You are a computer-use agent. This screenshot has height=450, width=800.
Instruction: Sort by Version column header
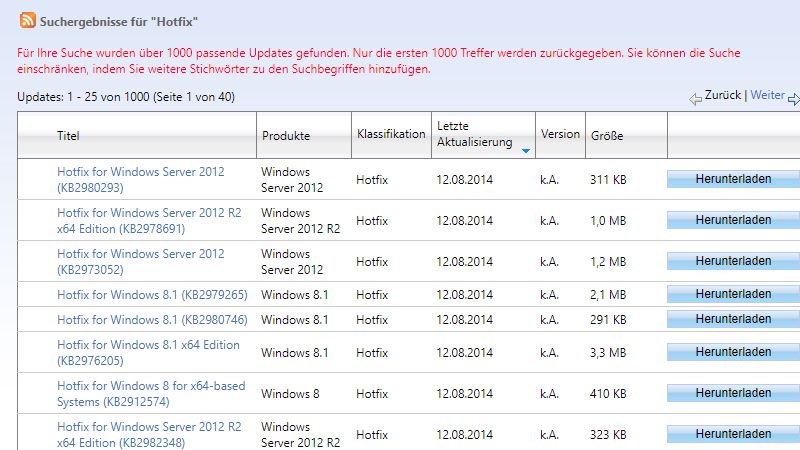coord(560,134)
